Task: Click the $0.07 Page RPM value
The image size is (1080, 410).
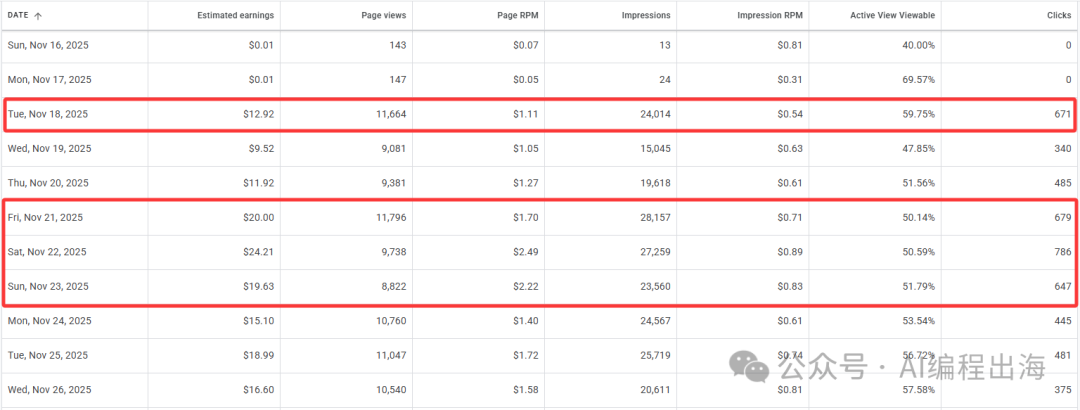Action: point(526,45)
